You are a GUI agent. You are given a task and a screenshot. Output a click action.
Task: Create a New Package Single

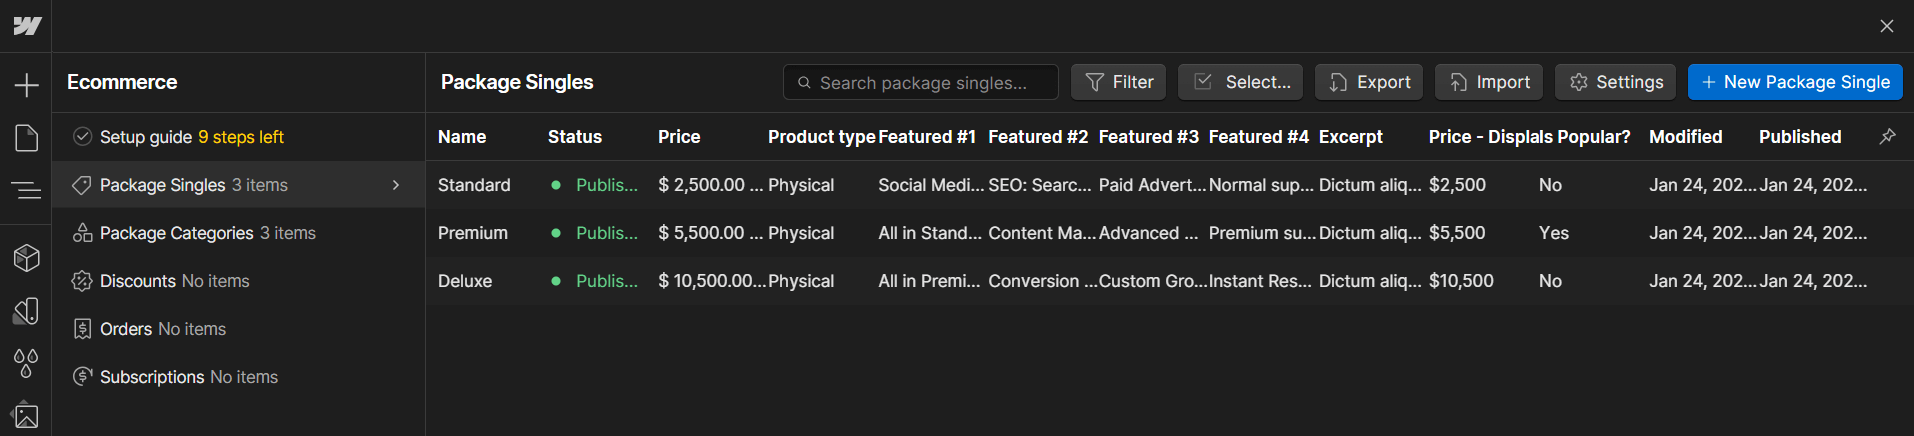(x=1795, y=82)
